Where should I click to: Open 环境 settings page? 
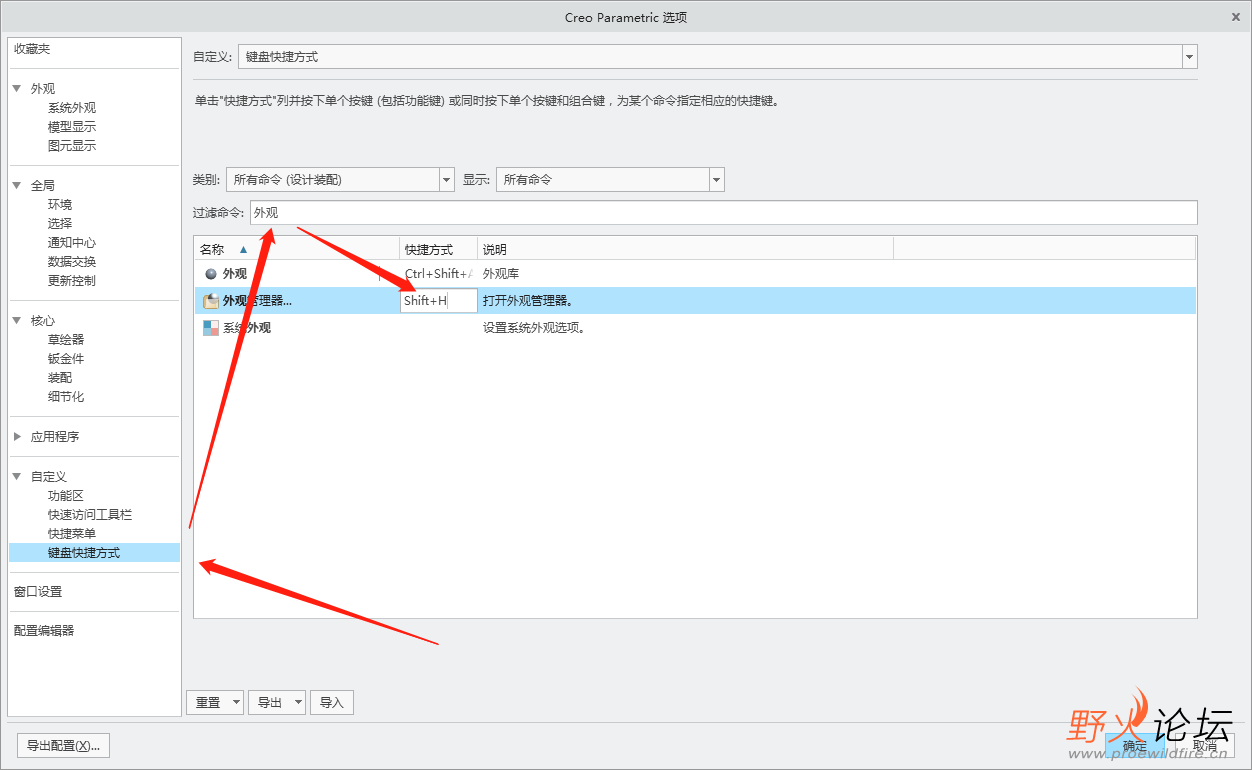(x=60, y=205)
